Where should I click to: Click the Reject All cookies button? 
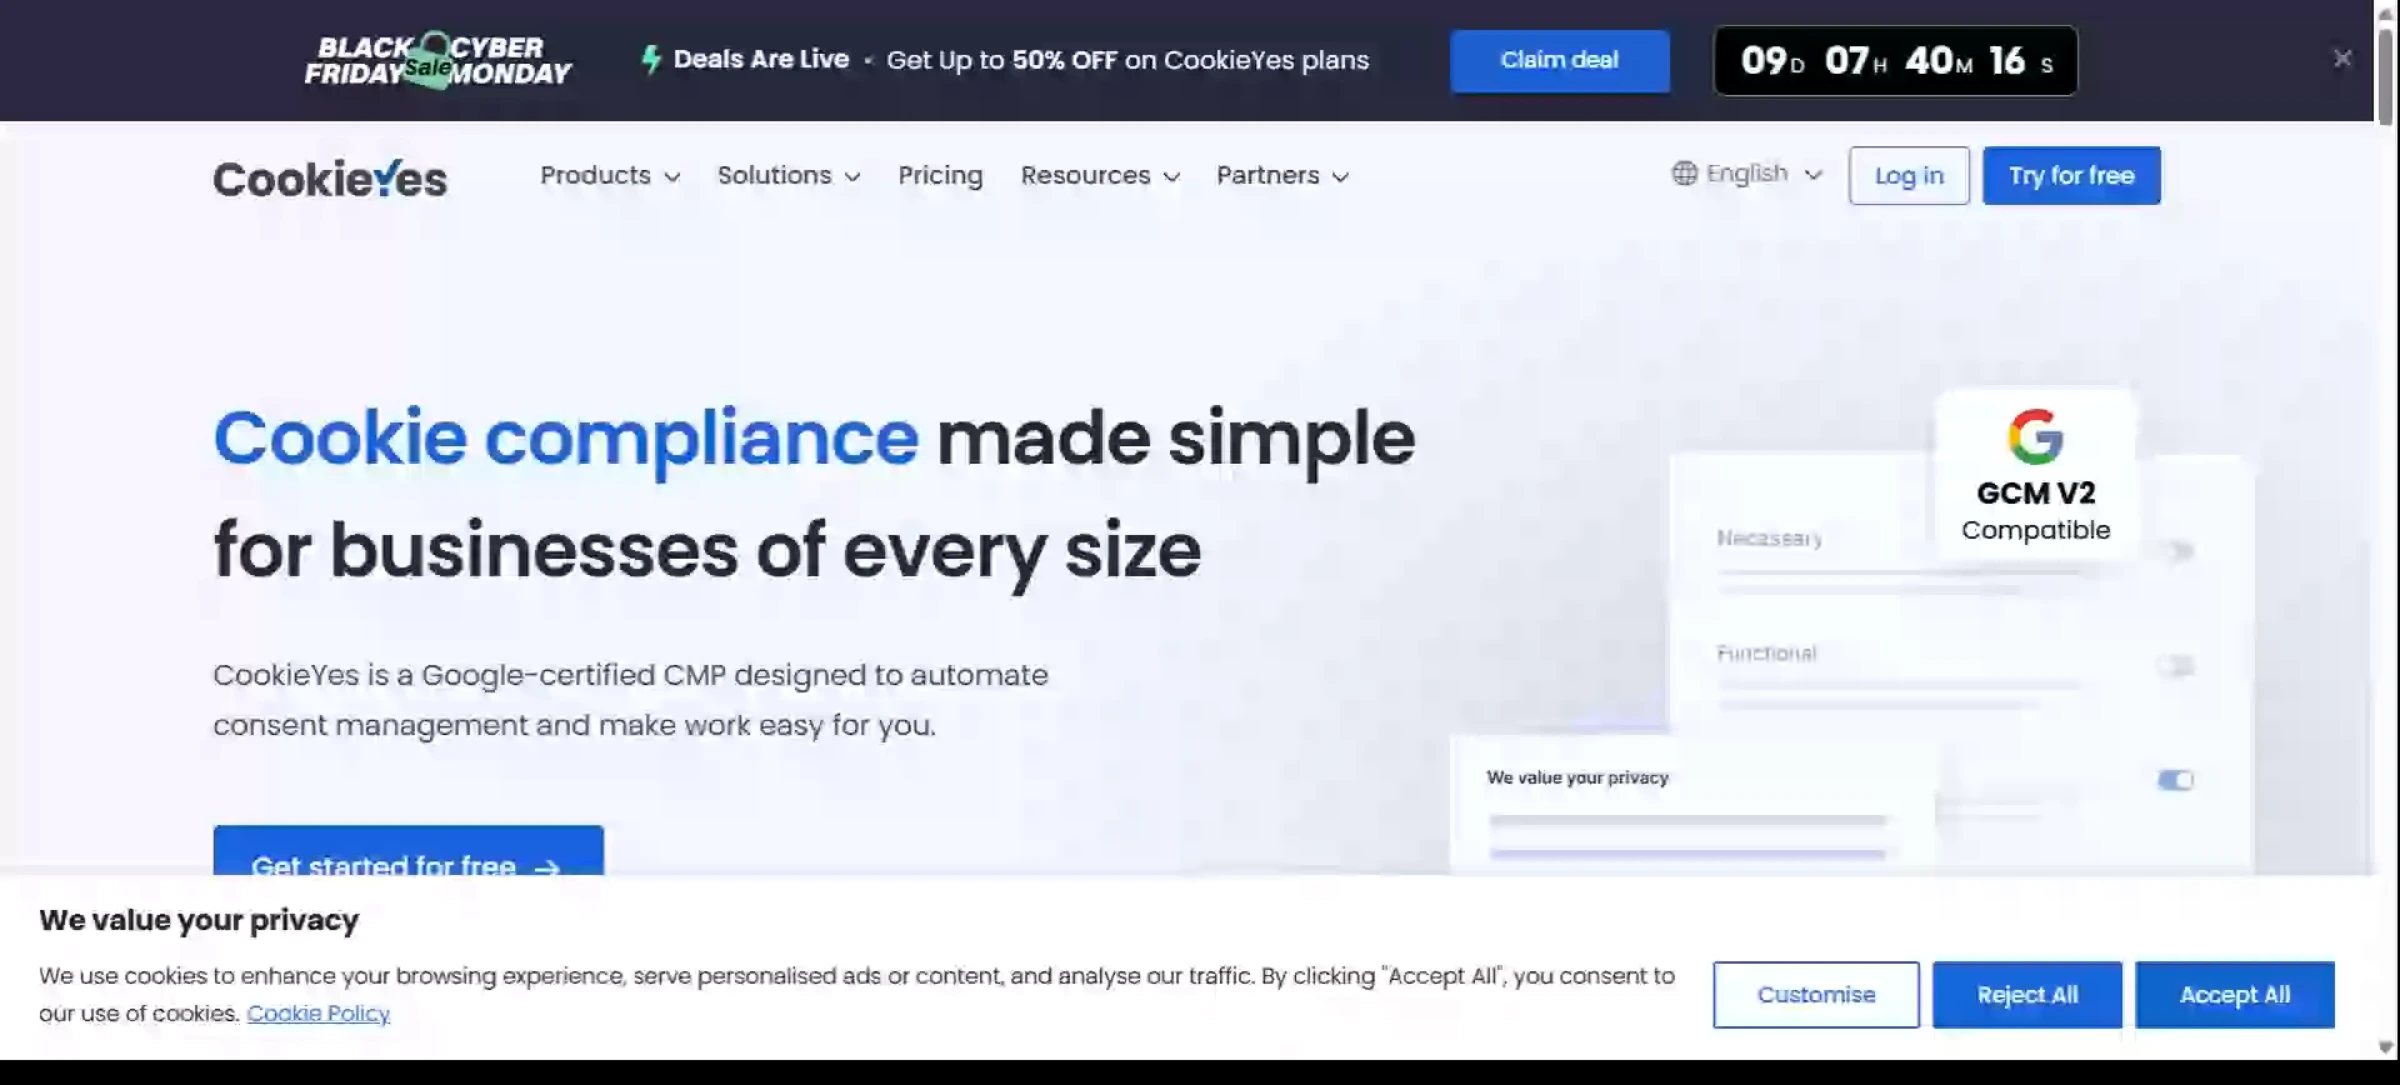point(2026,995)
